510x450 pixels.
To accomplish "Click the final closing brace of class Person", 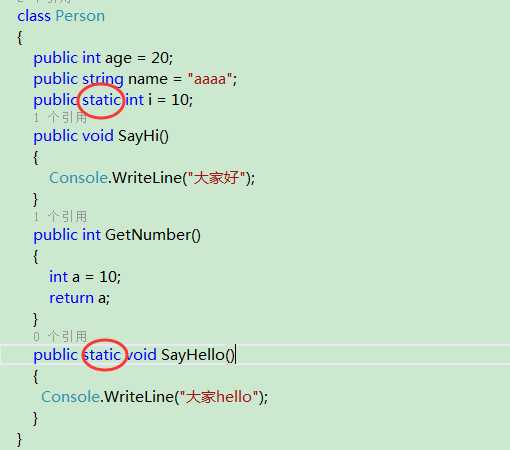I will [19, 439].
